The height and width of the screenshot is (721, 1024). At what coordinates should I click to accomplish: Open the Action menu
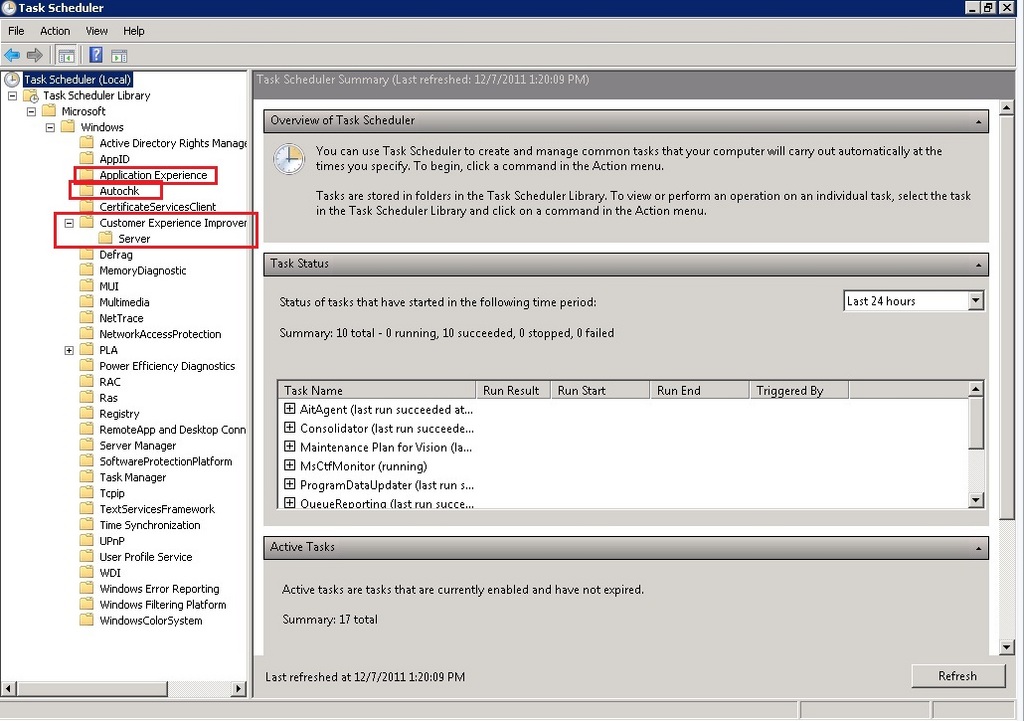(54, 30)
